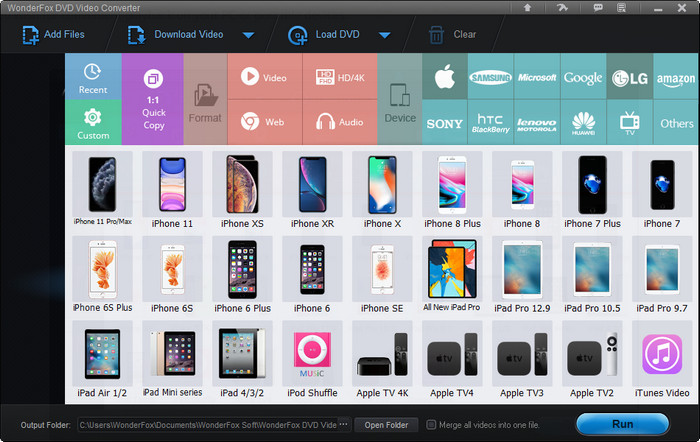This screenshot has height=442, width=700.
Task: Select the 1:1 Quick Copy tile
Action: coord(153,99)
